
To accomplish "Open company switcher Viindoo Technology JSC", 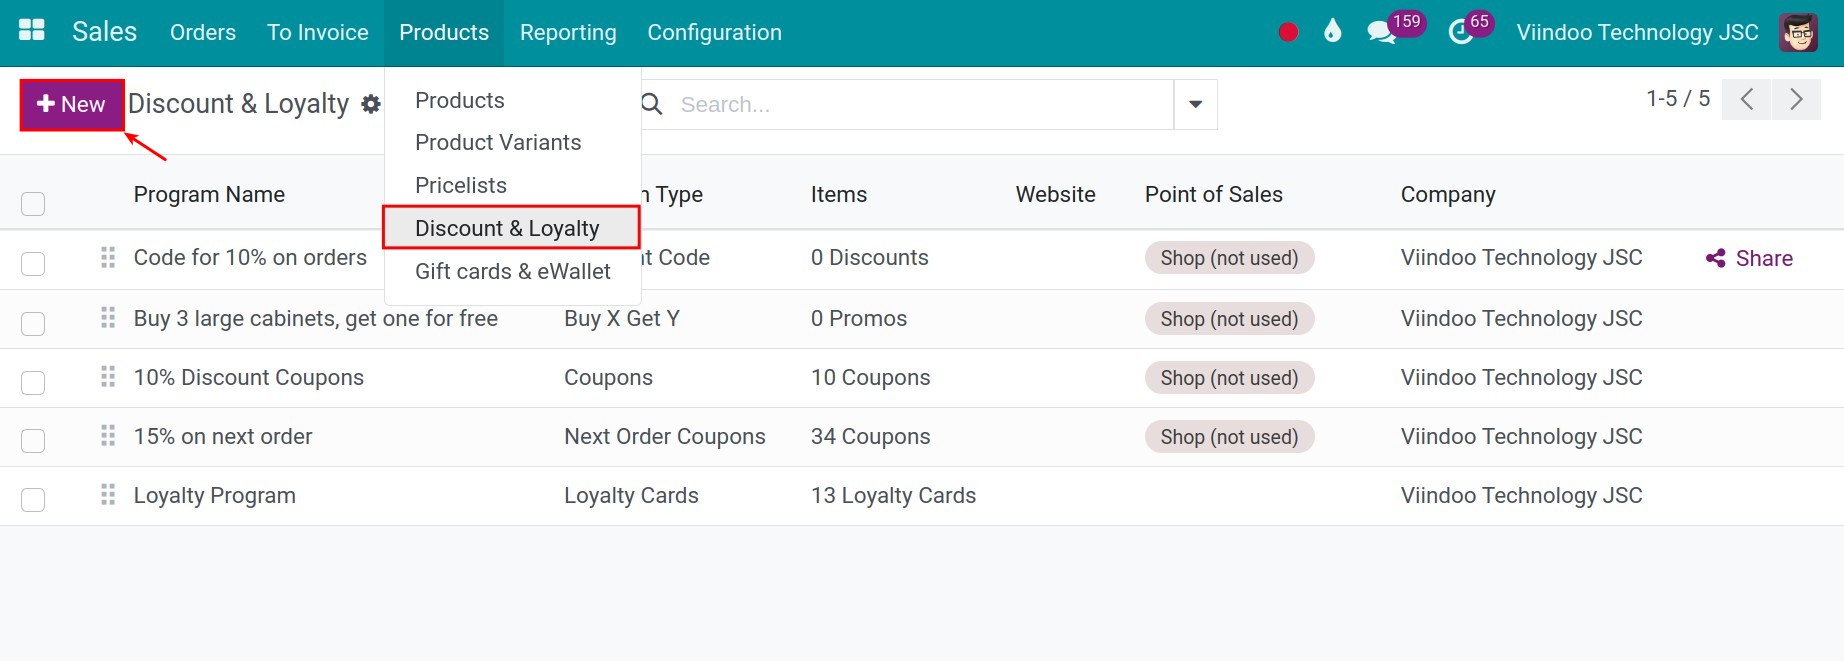I will (1637, 32).
